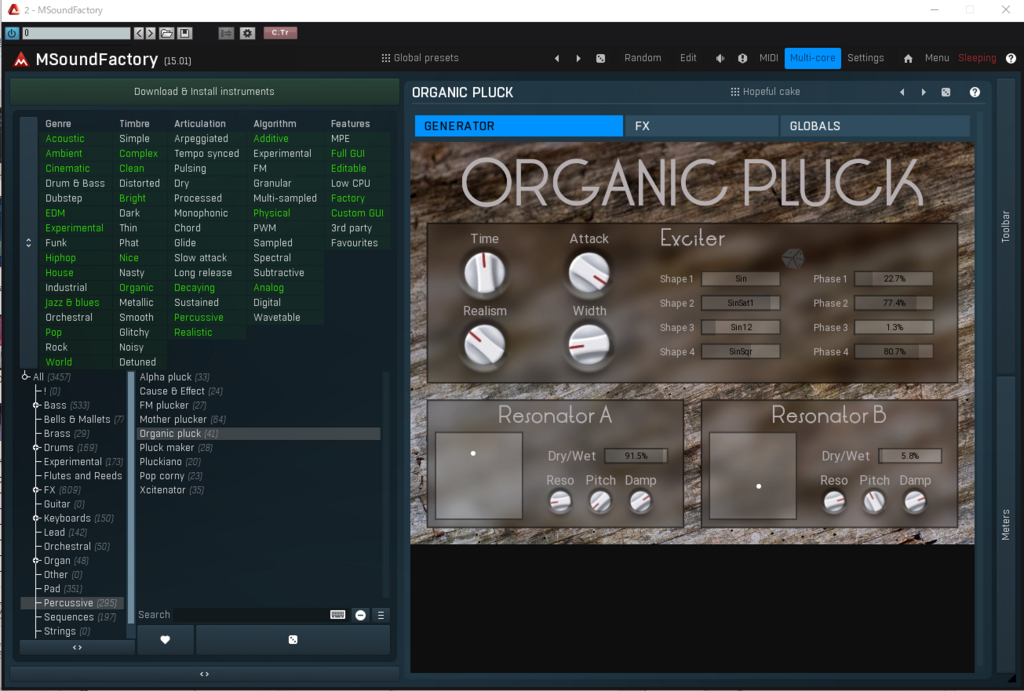Open preset file folder icon
Viewport: 1024px width, 691px height.
167,33
